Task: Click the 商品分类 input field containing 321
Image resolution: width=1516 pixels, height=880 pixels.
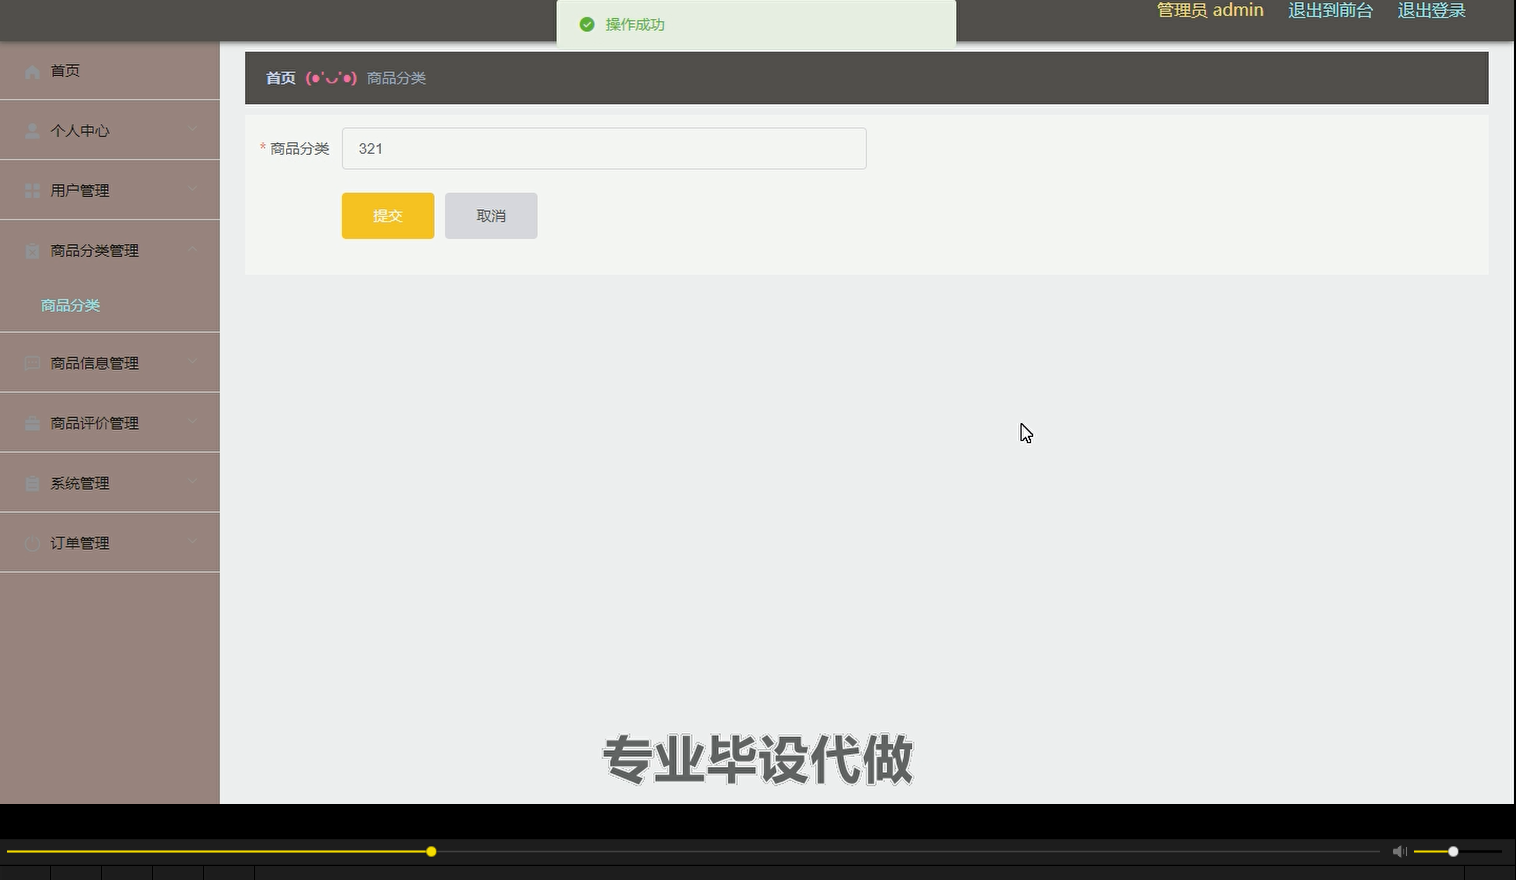Action: 604,148
